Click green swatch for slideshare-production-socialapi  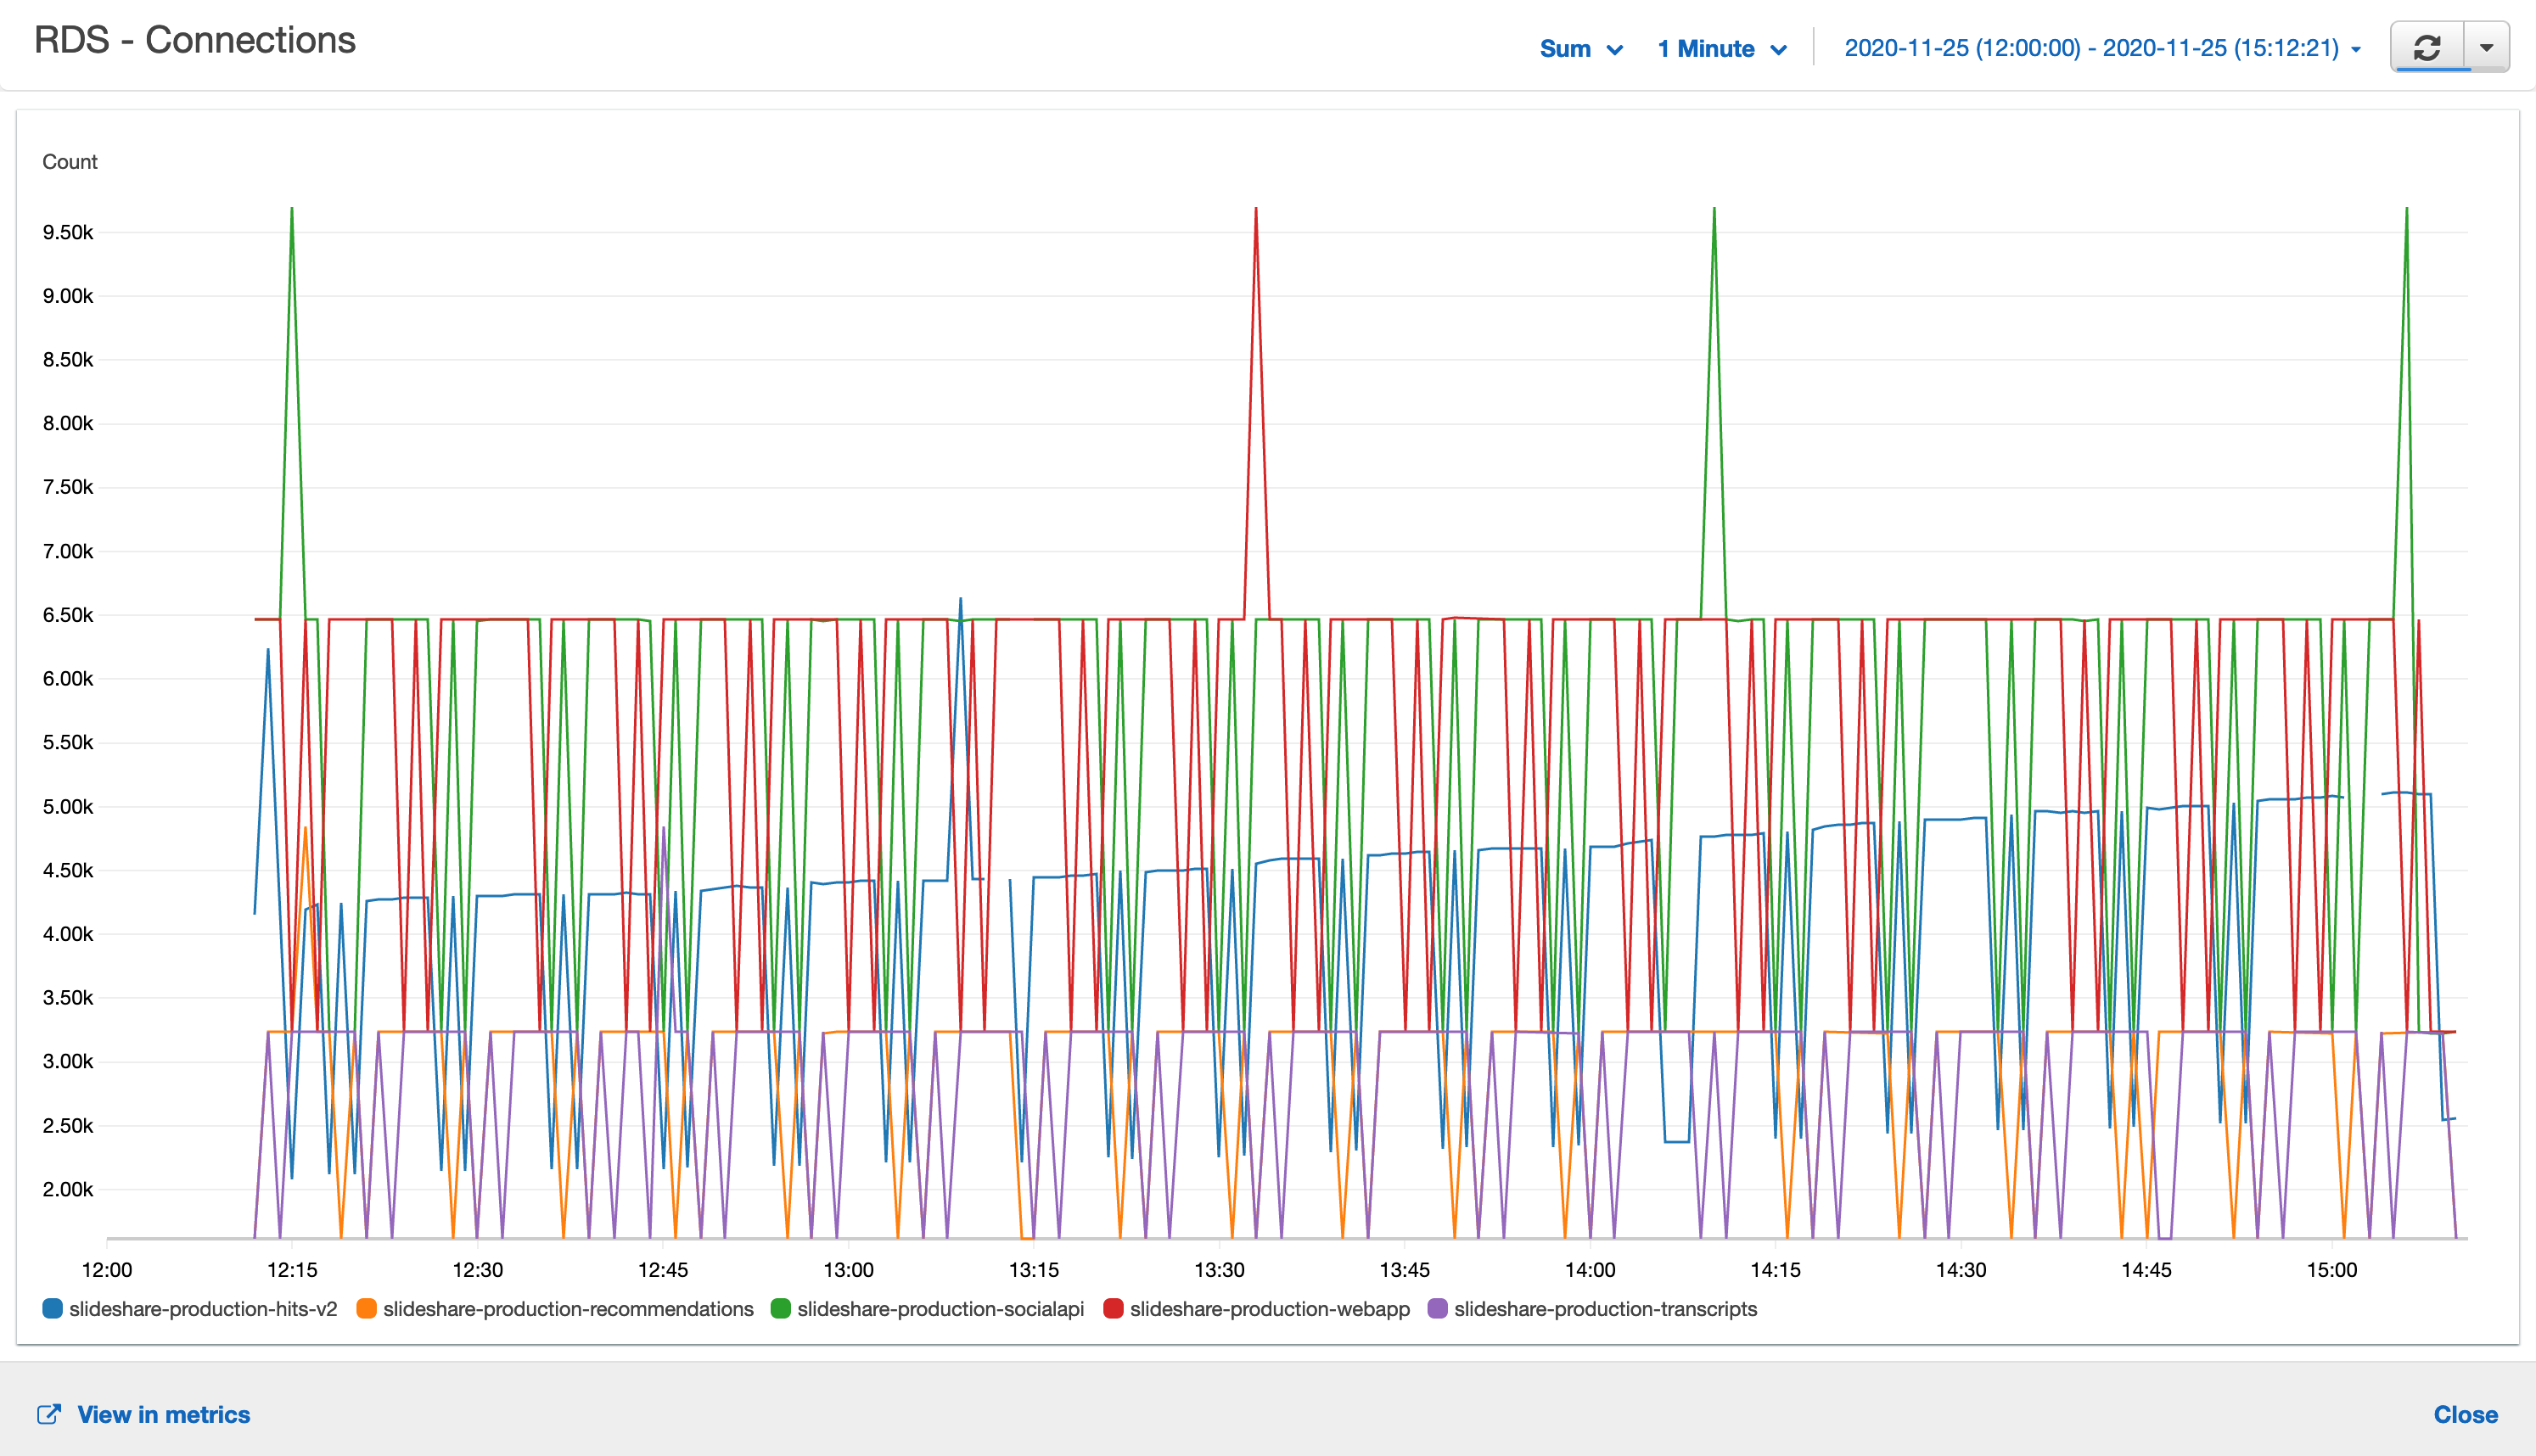tap(781, 1308)
